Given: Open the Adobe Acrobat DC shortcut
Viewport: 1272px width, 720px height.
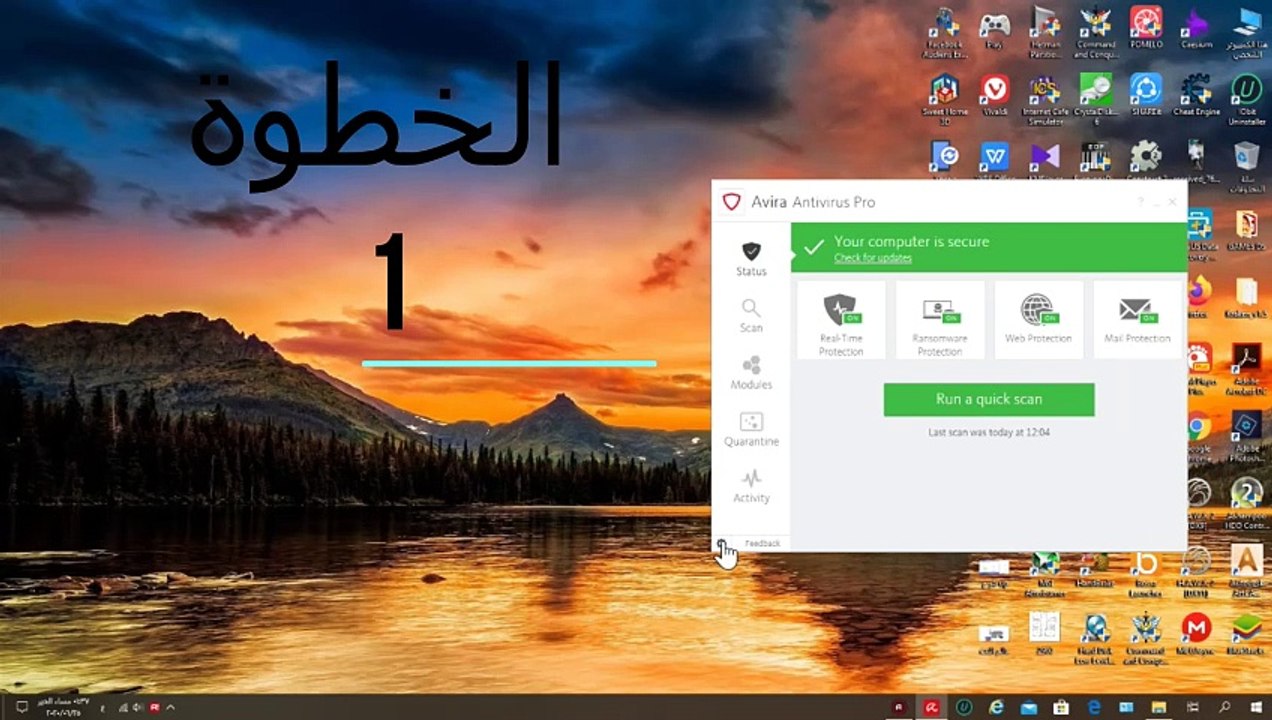Looking at the screenshot, I should pos(1247,369).
